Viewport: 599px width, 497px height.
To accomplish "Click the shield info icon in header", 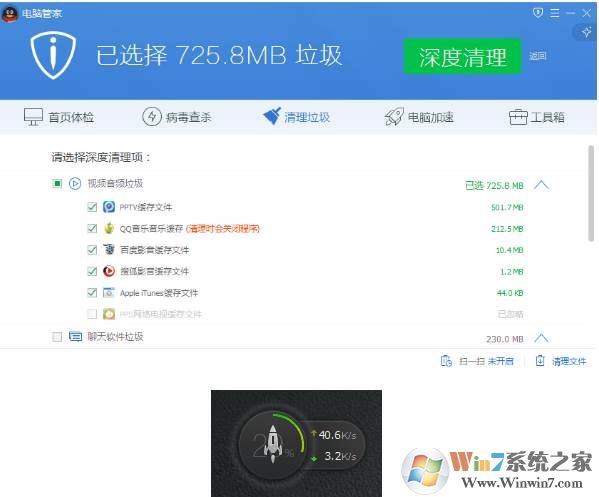I will pyautogui.click(x=53, y=55).
